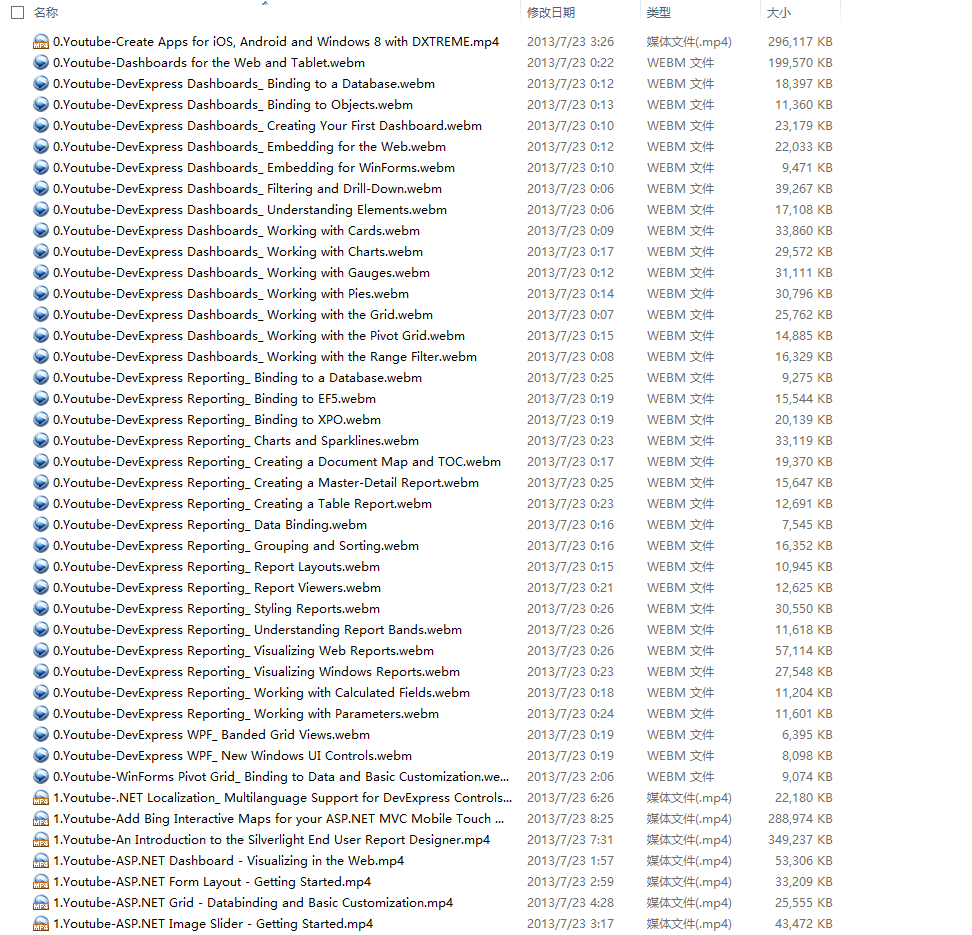The image size is (972, 935).
Task: Select file Grouping and Sorting.webm
Action: point(236,546)
